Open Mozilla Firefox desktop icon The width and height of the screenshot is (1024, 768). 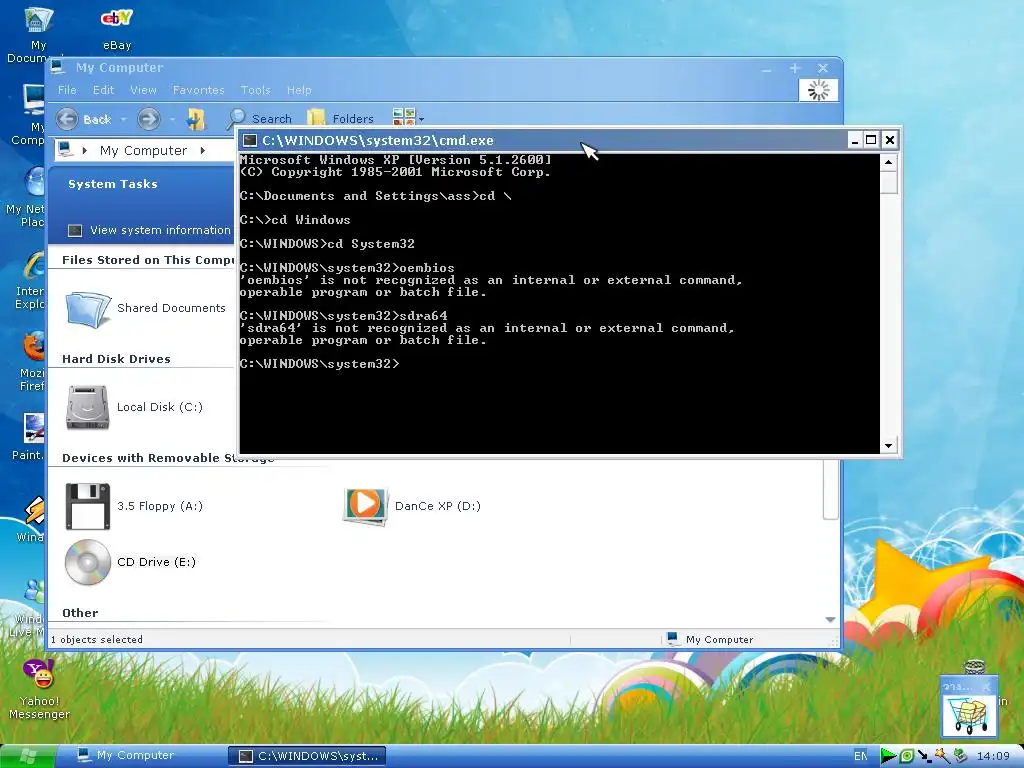point(33,360)
